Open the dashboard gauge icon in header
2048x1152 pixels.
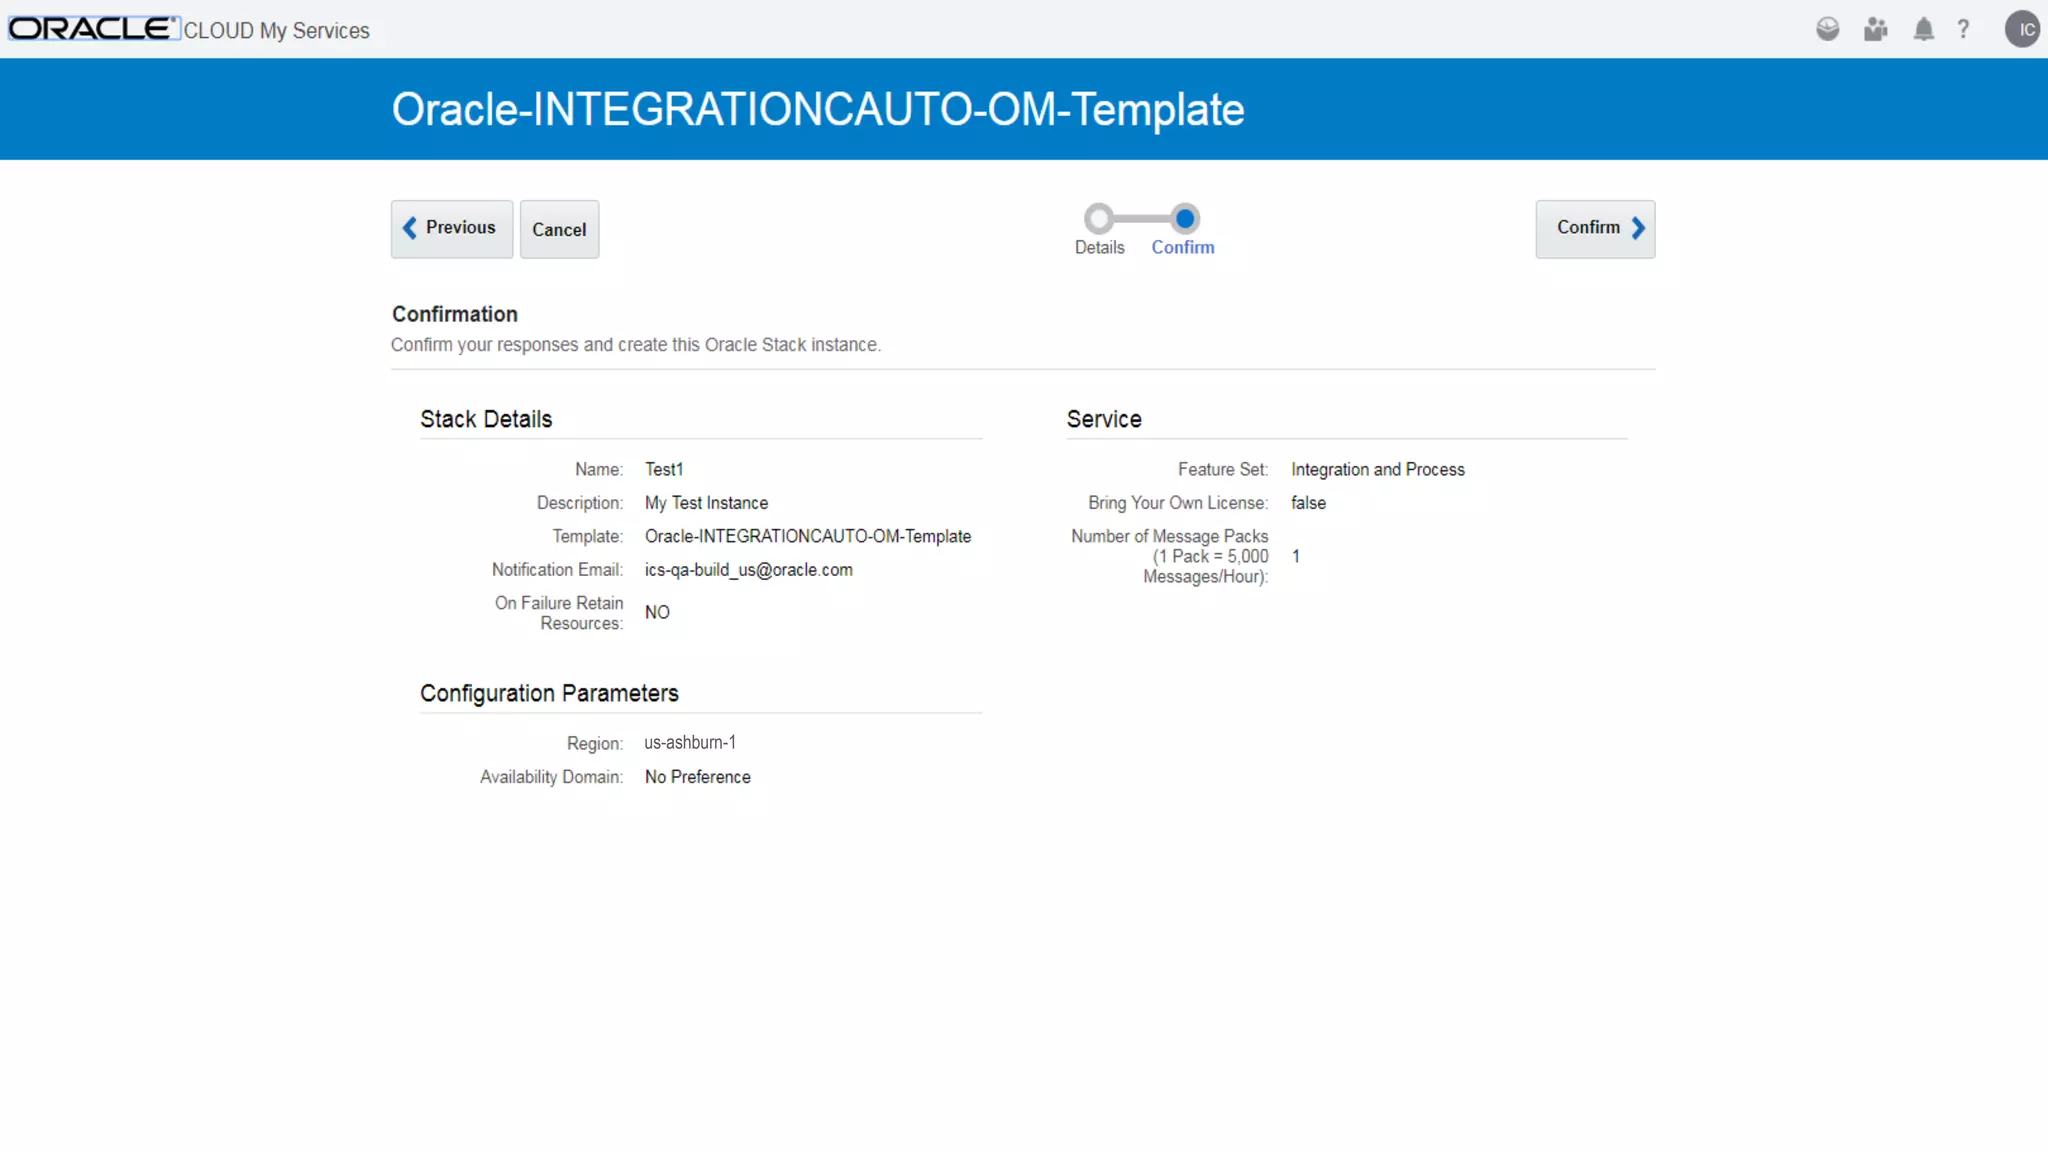[1827, 29]
